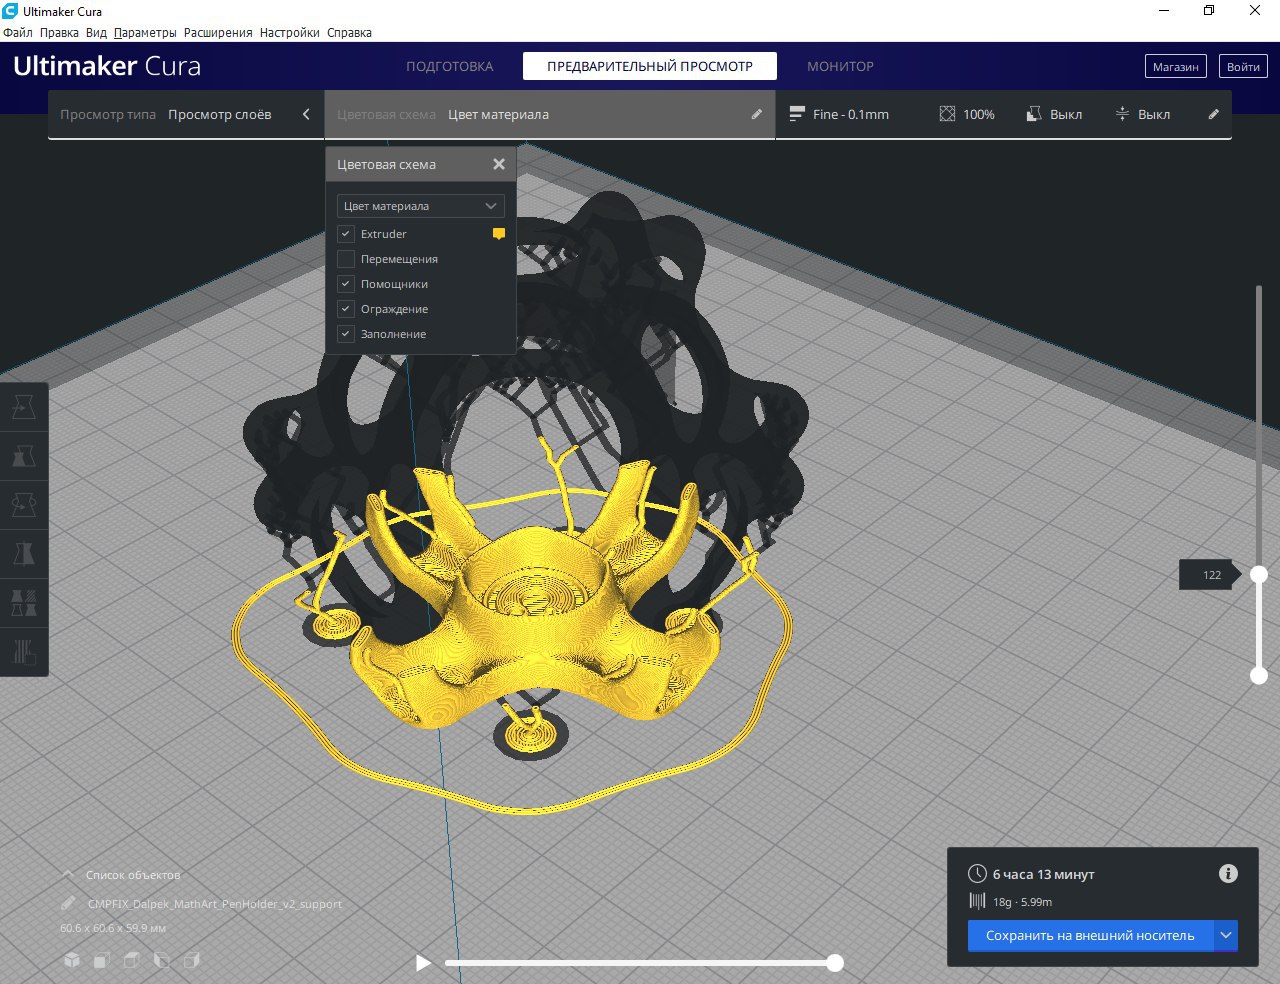Image resolution: width=1280 pixels, height=984 pixels.
Task: Open the Правка menu
Action: coord(59,32)
